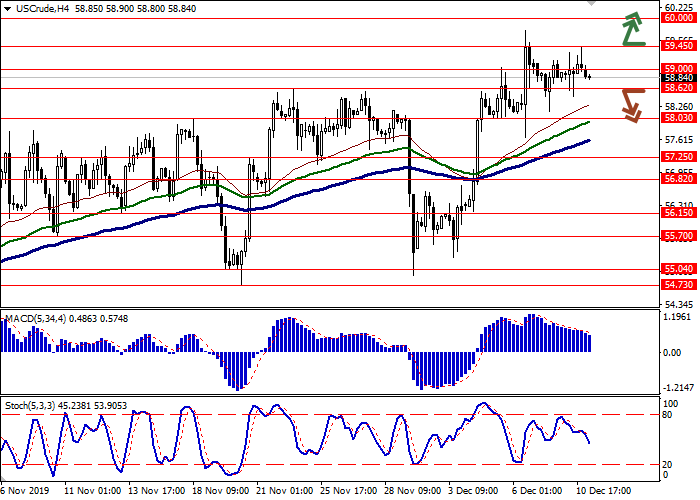Select the 59.450 price level label
The image size is (700, 500).
(678, 45)
